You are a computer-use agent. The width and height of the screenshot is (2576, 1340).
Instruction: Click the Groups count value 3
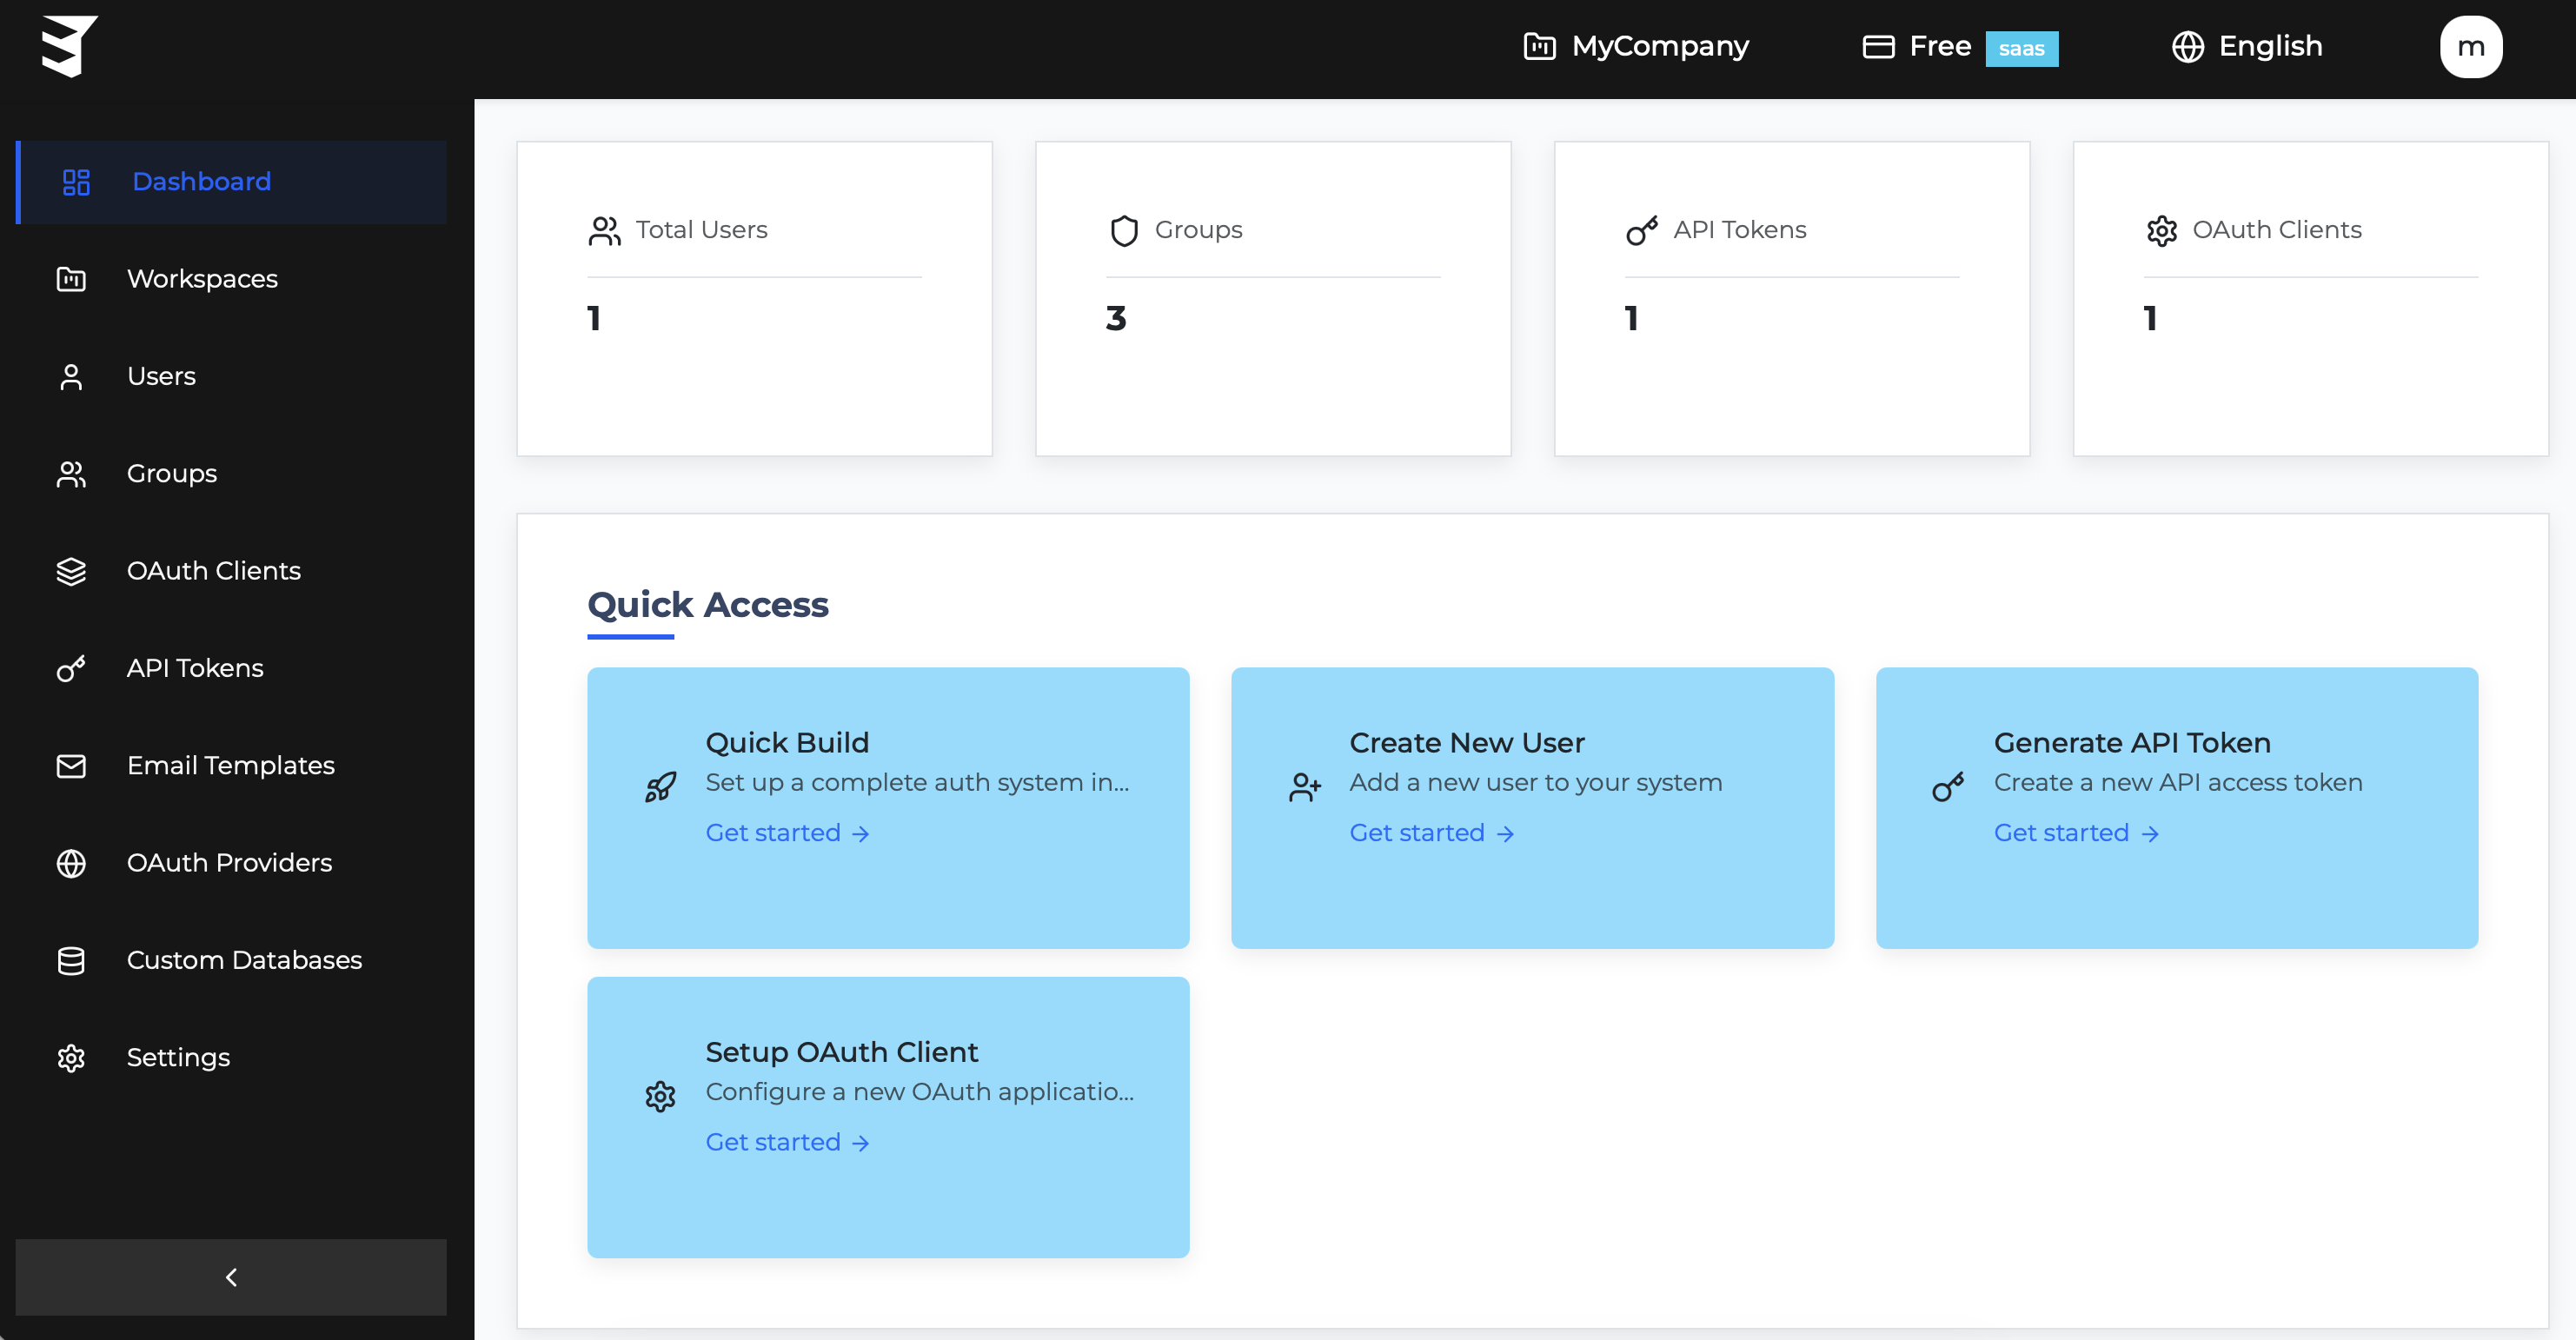point(1116,319)
